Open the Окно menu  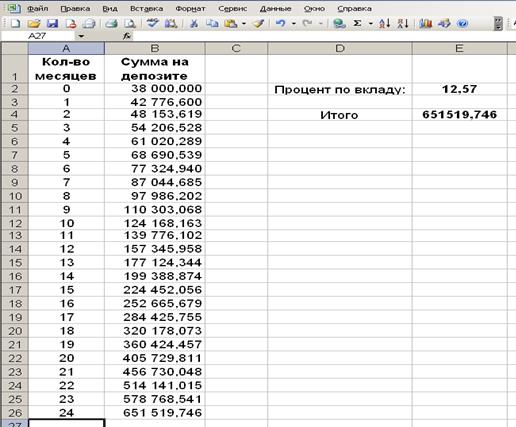tap(314, 9)
